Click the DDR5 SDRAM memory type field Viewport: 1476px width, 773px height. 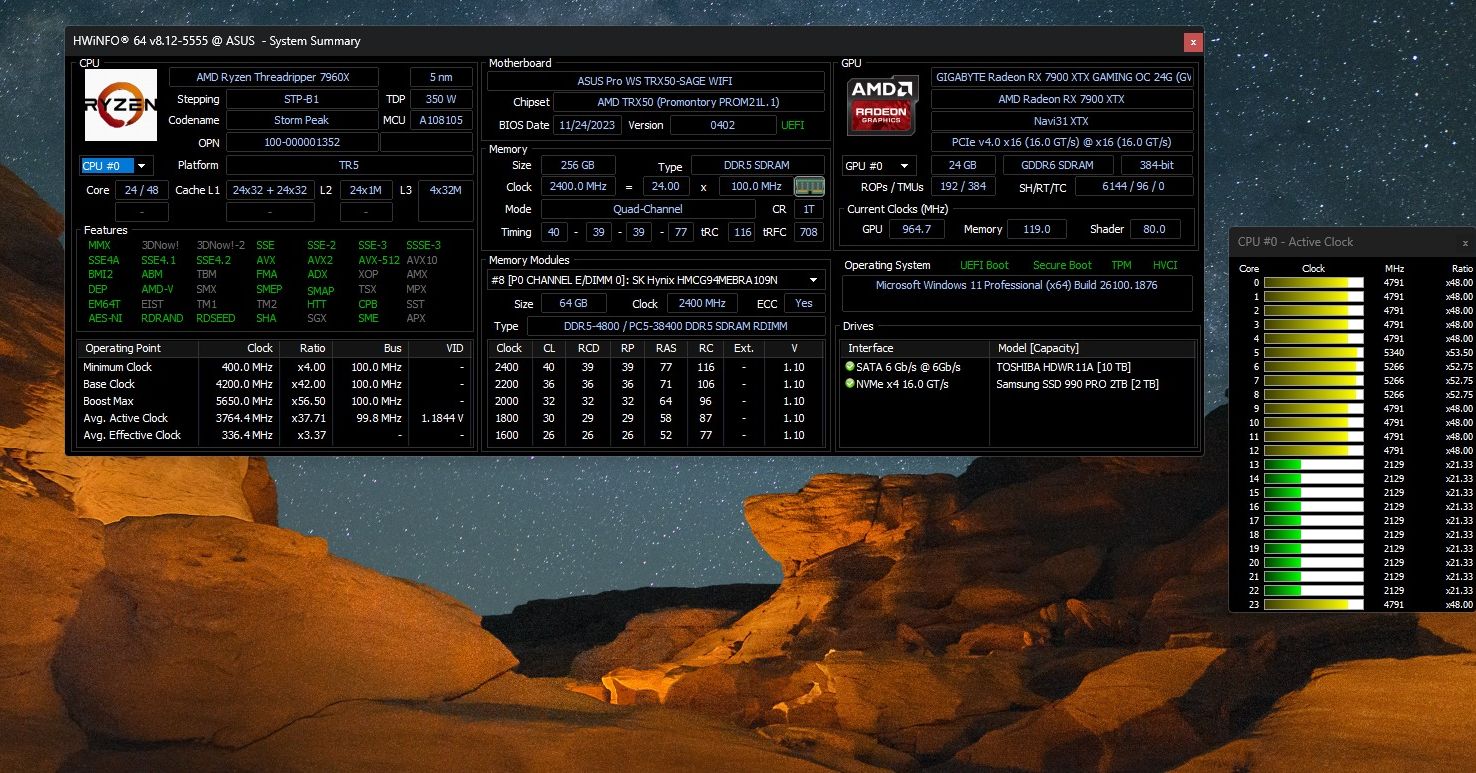pos(757,166)
